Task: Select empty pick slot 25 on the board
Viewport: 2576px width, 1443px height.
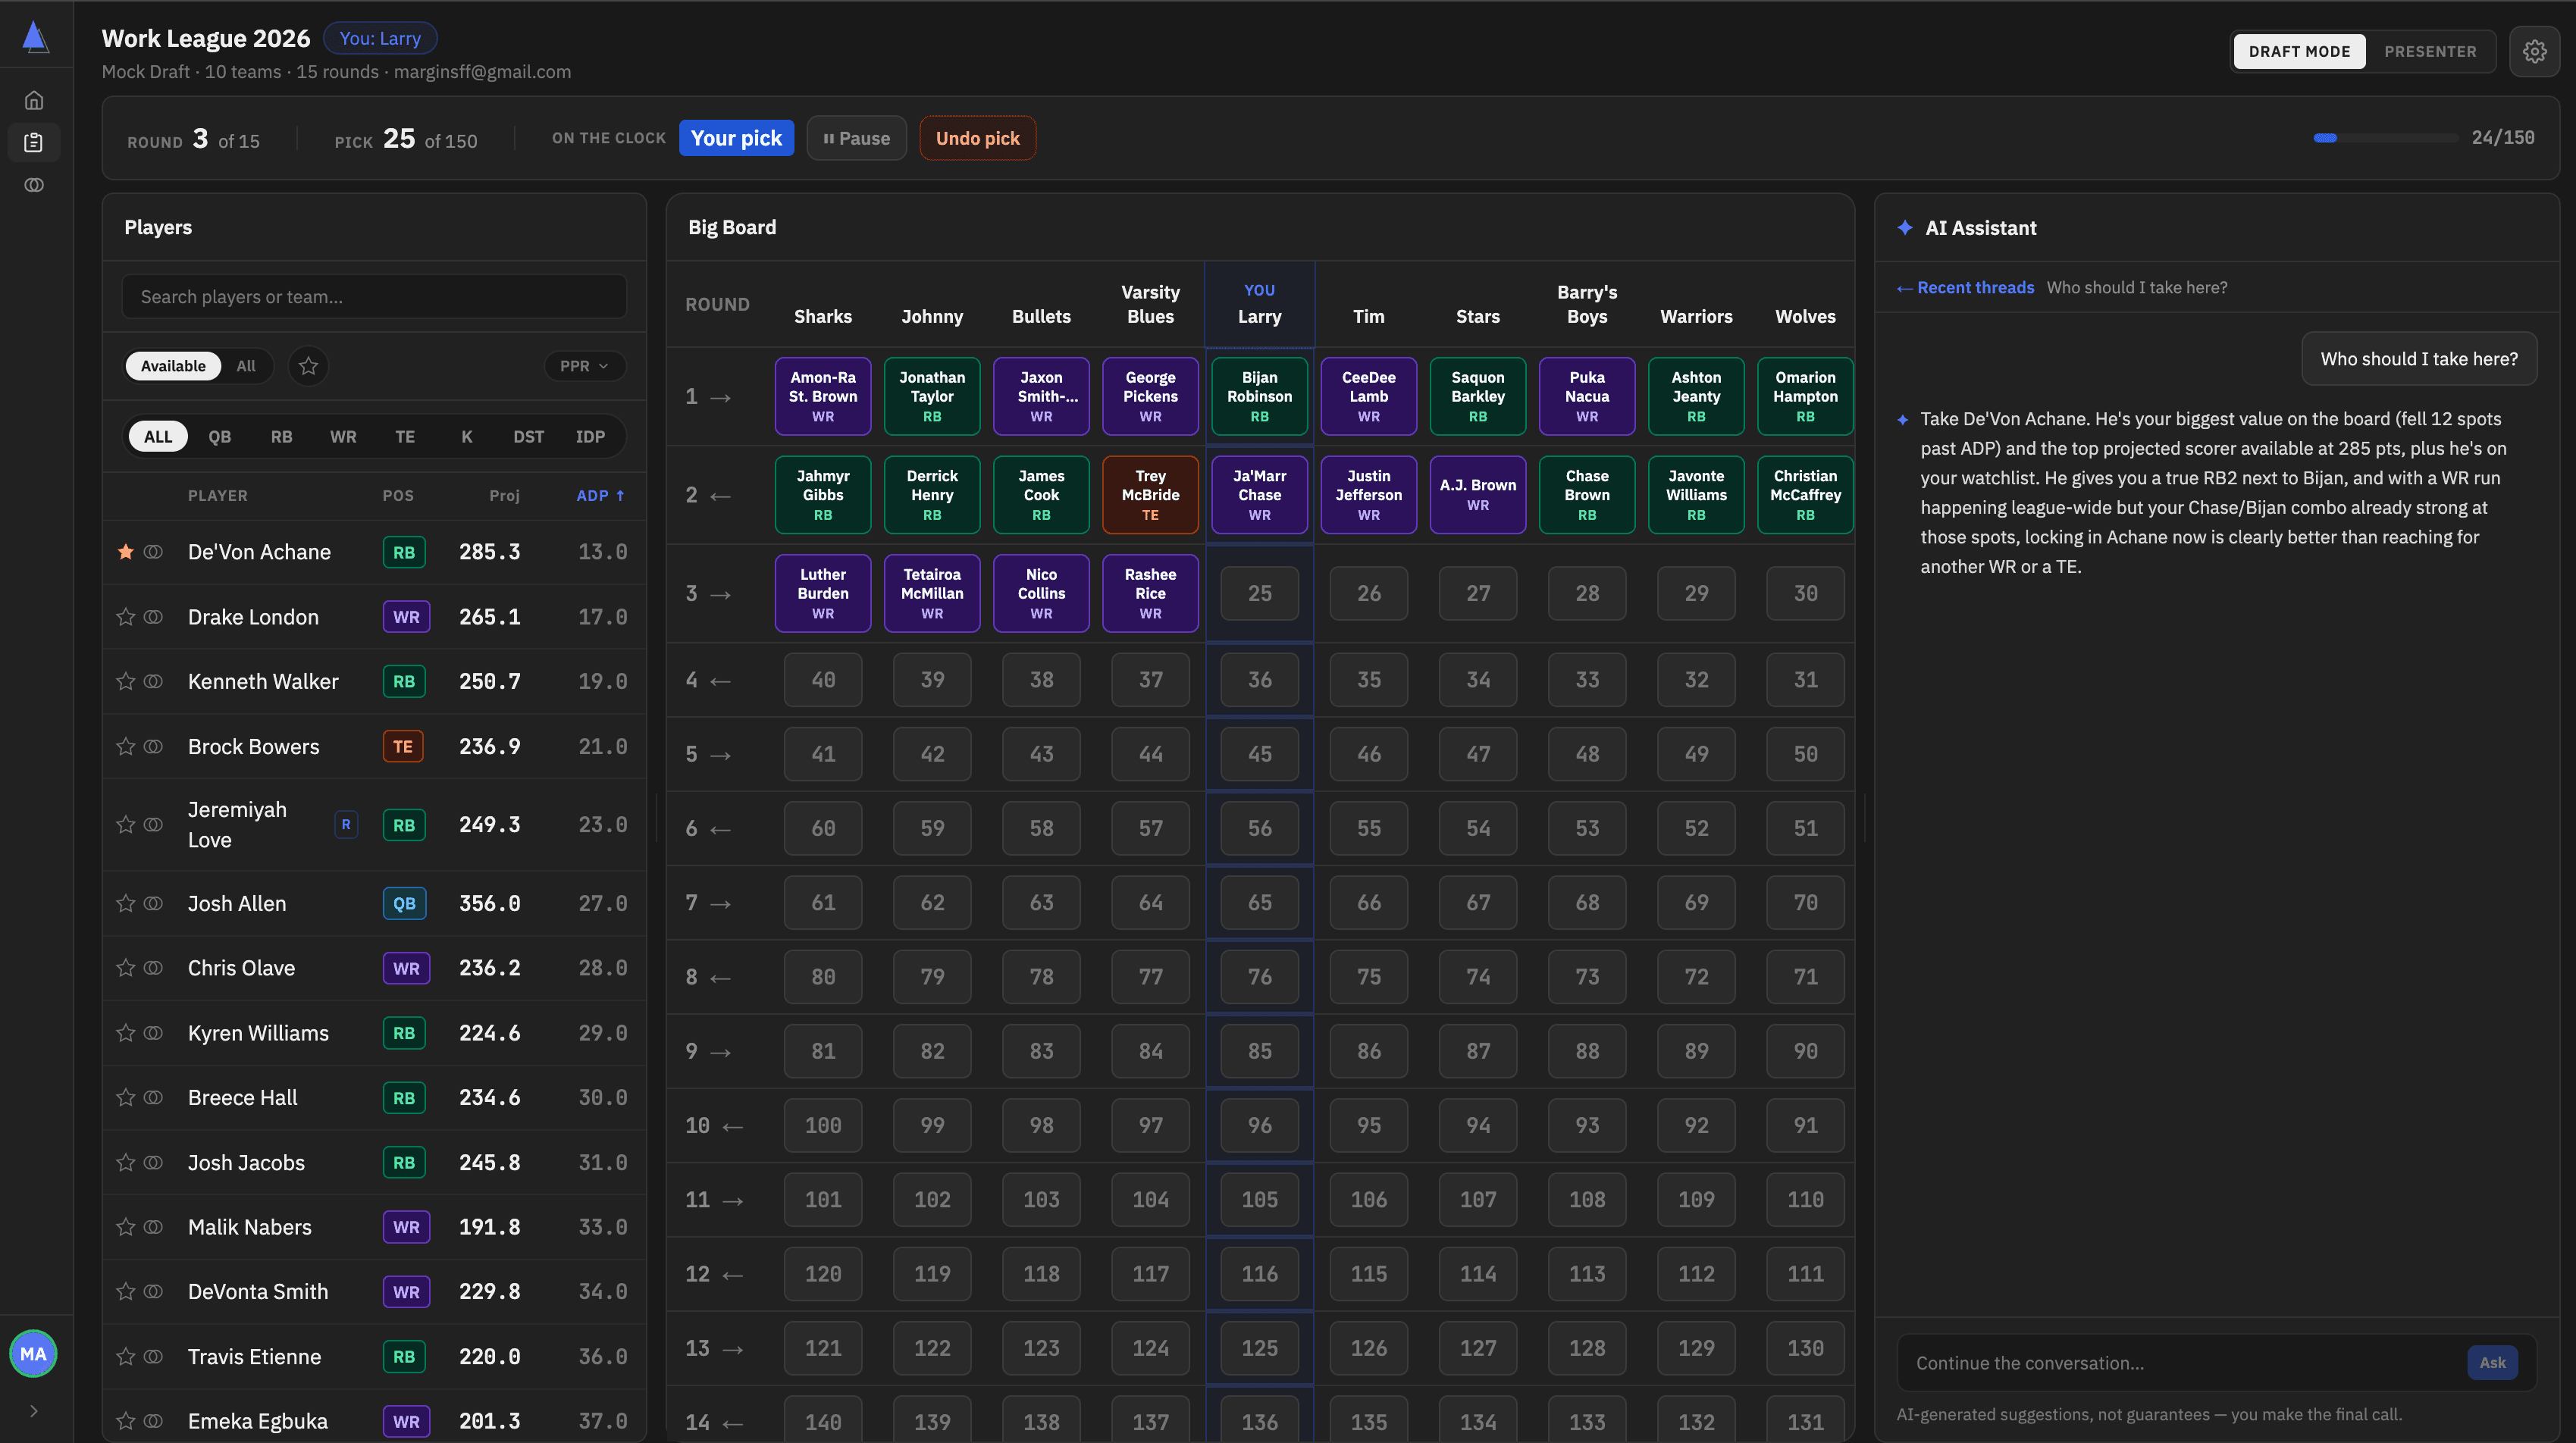Action: pos(1260,593)
